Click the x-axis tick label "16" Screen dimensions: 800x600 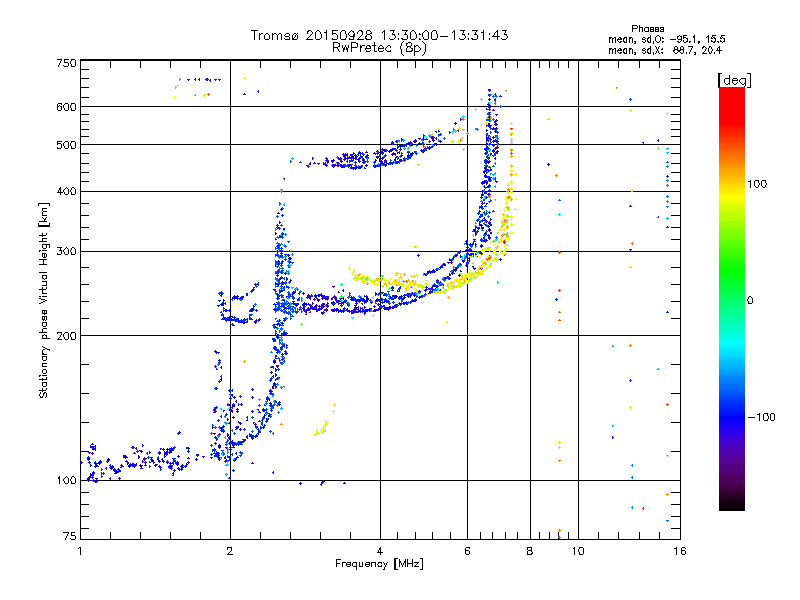tap(680, 551)
